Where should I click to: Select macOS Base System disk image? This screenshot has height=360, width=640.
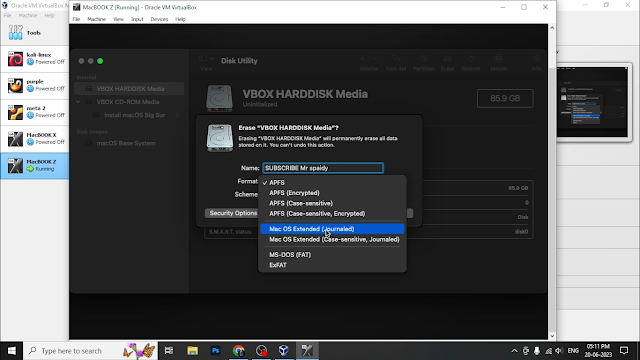point(126,143)
